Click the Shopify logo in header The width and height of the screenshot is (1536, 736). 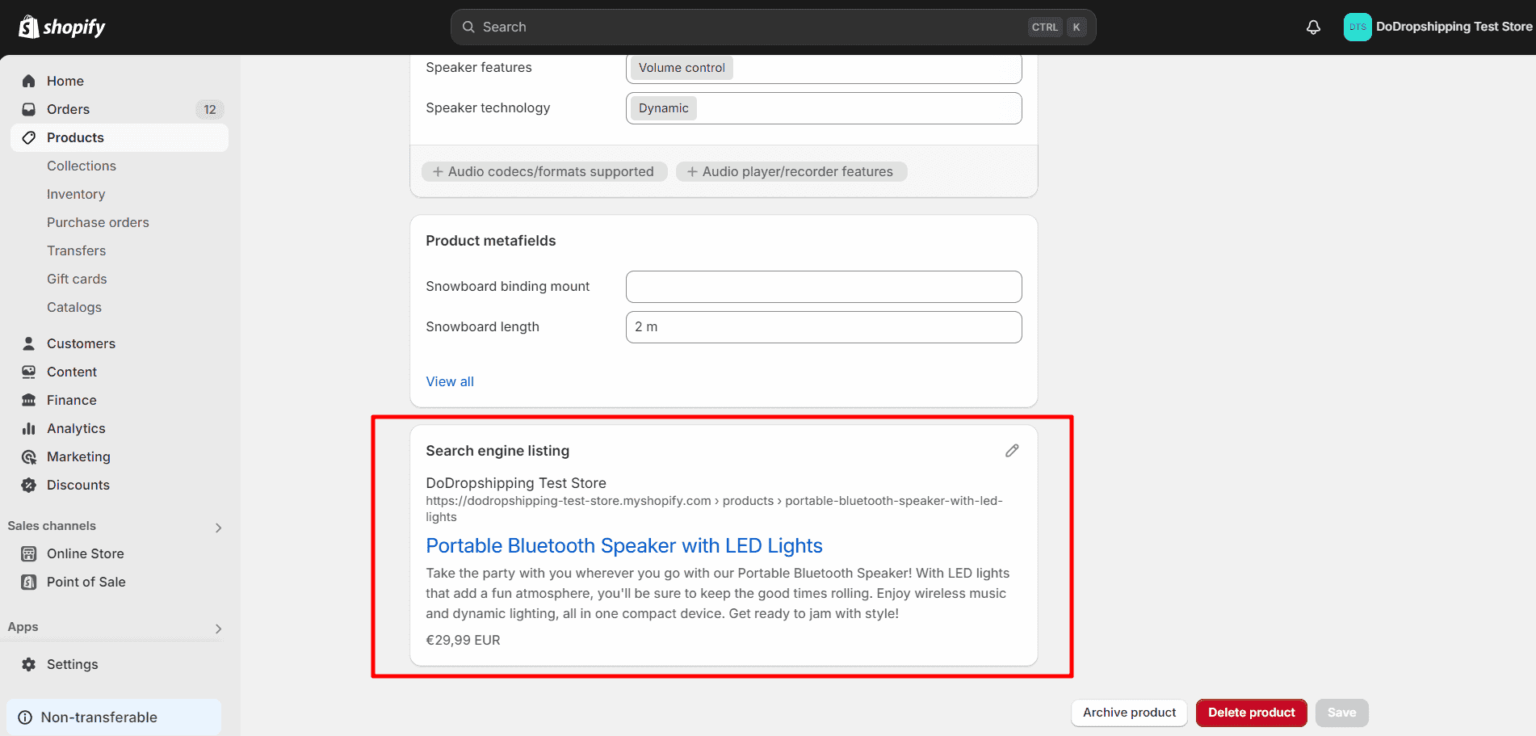pyautogui.click(x=62, y=27)
